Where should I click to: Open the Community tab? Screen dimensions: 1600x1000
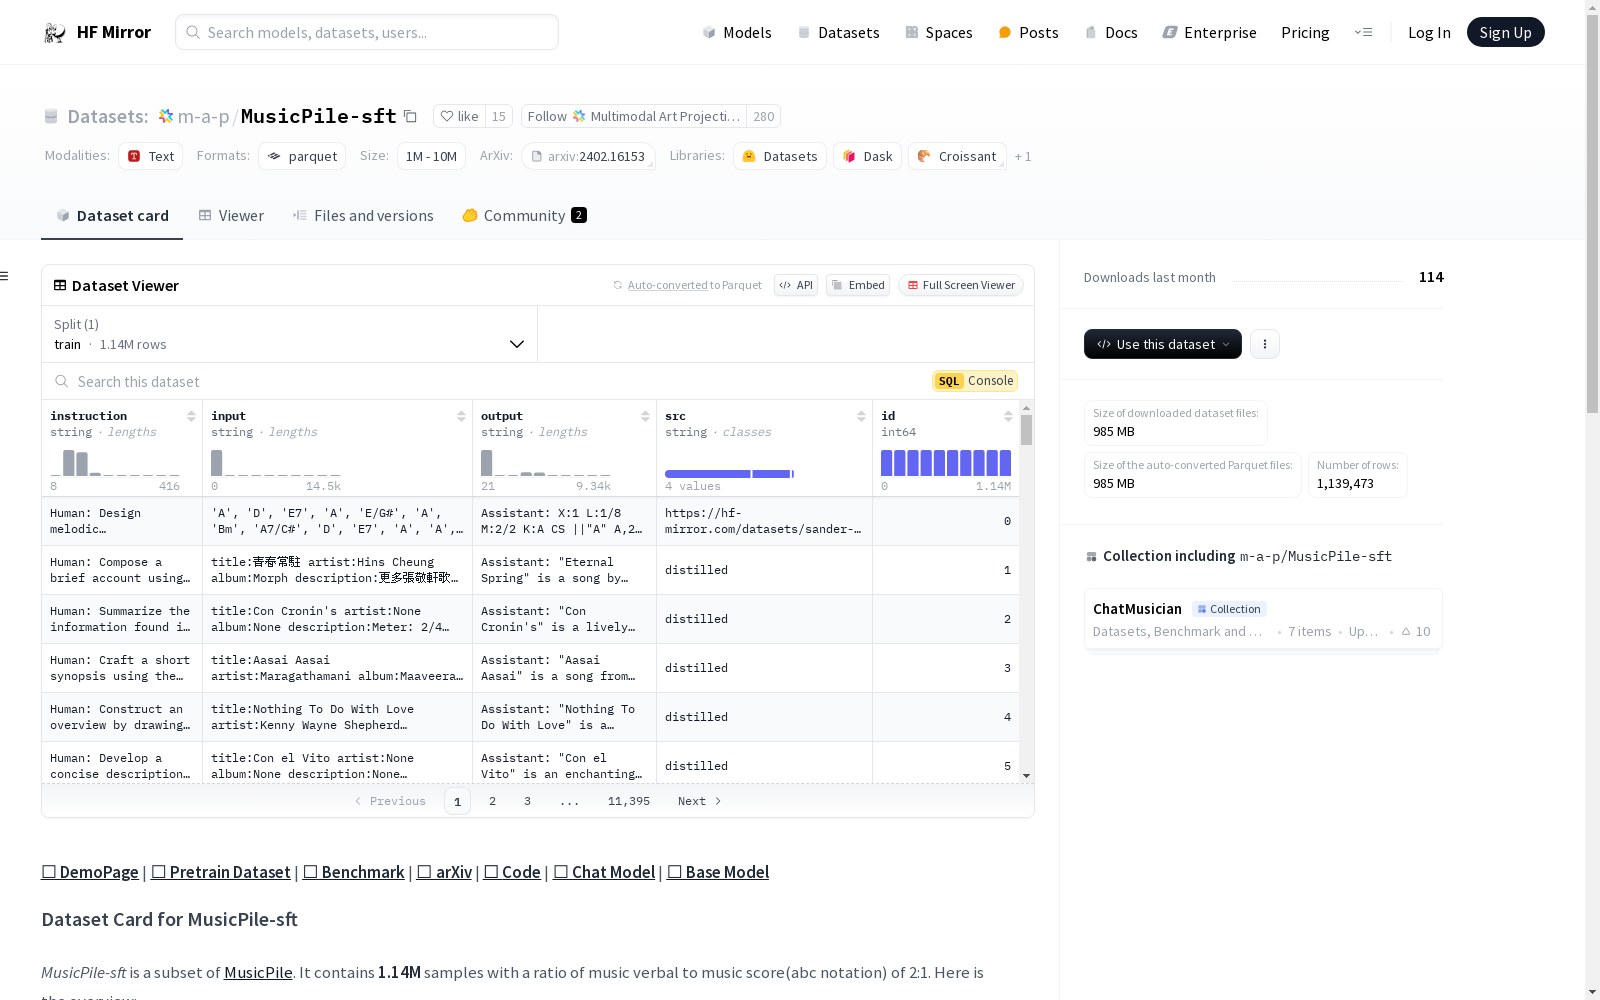pyautogui.click(x=525, y=216)
